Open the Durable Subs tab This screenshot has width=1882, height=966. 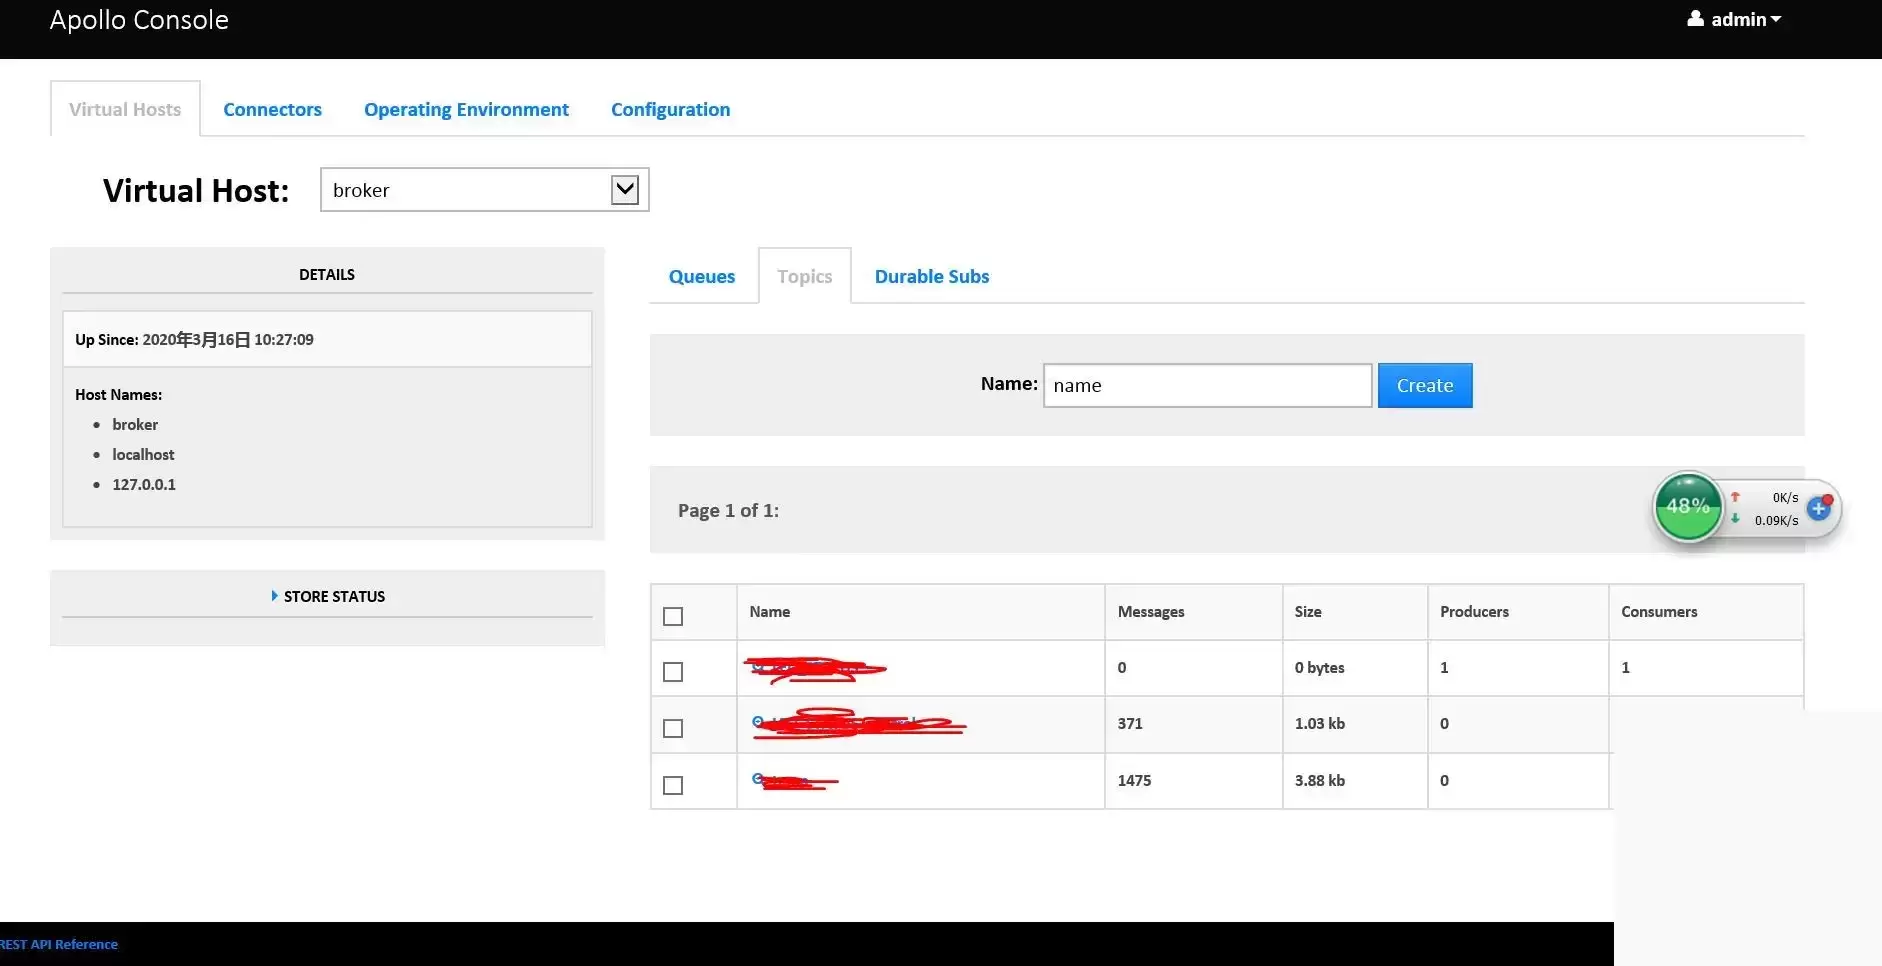(932, 276)
